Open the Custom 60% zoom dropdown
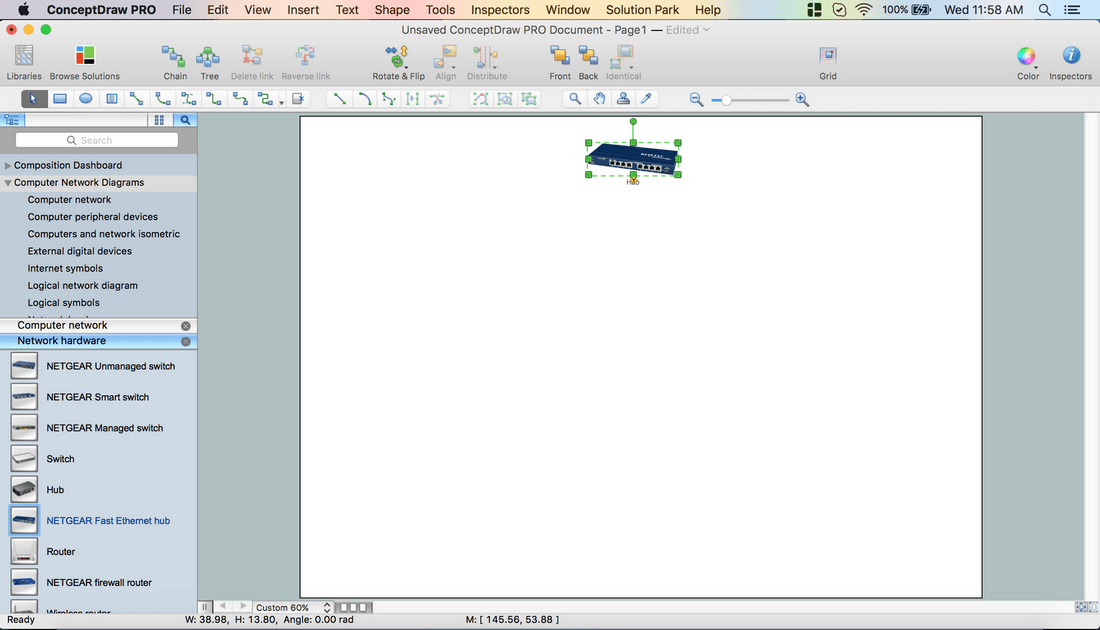This screenshot has width=1100, height=630. [293, 608]
